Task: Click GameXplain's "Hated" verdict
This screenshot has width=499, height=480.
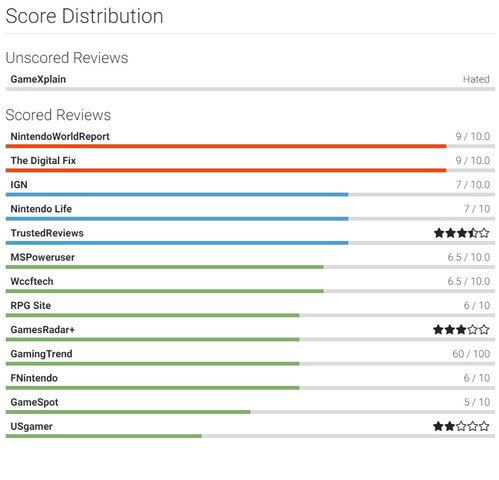Action: (x=476, y=79)
